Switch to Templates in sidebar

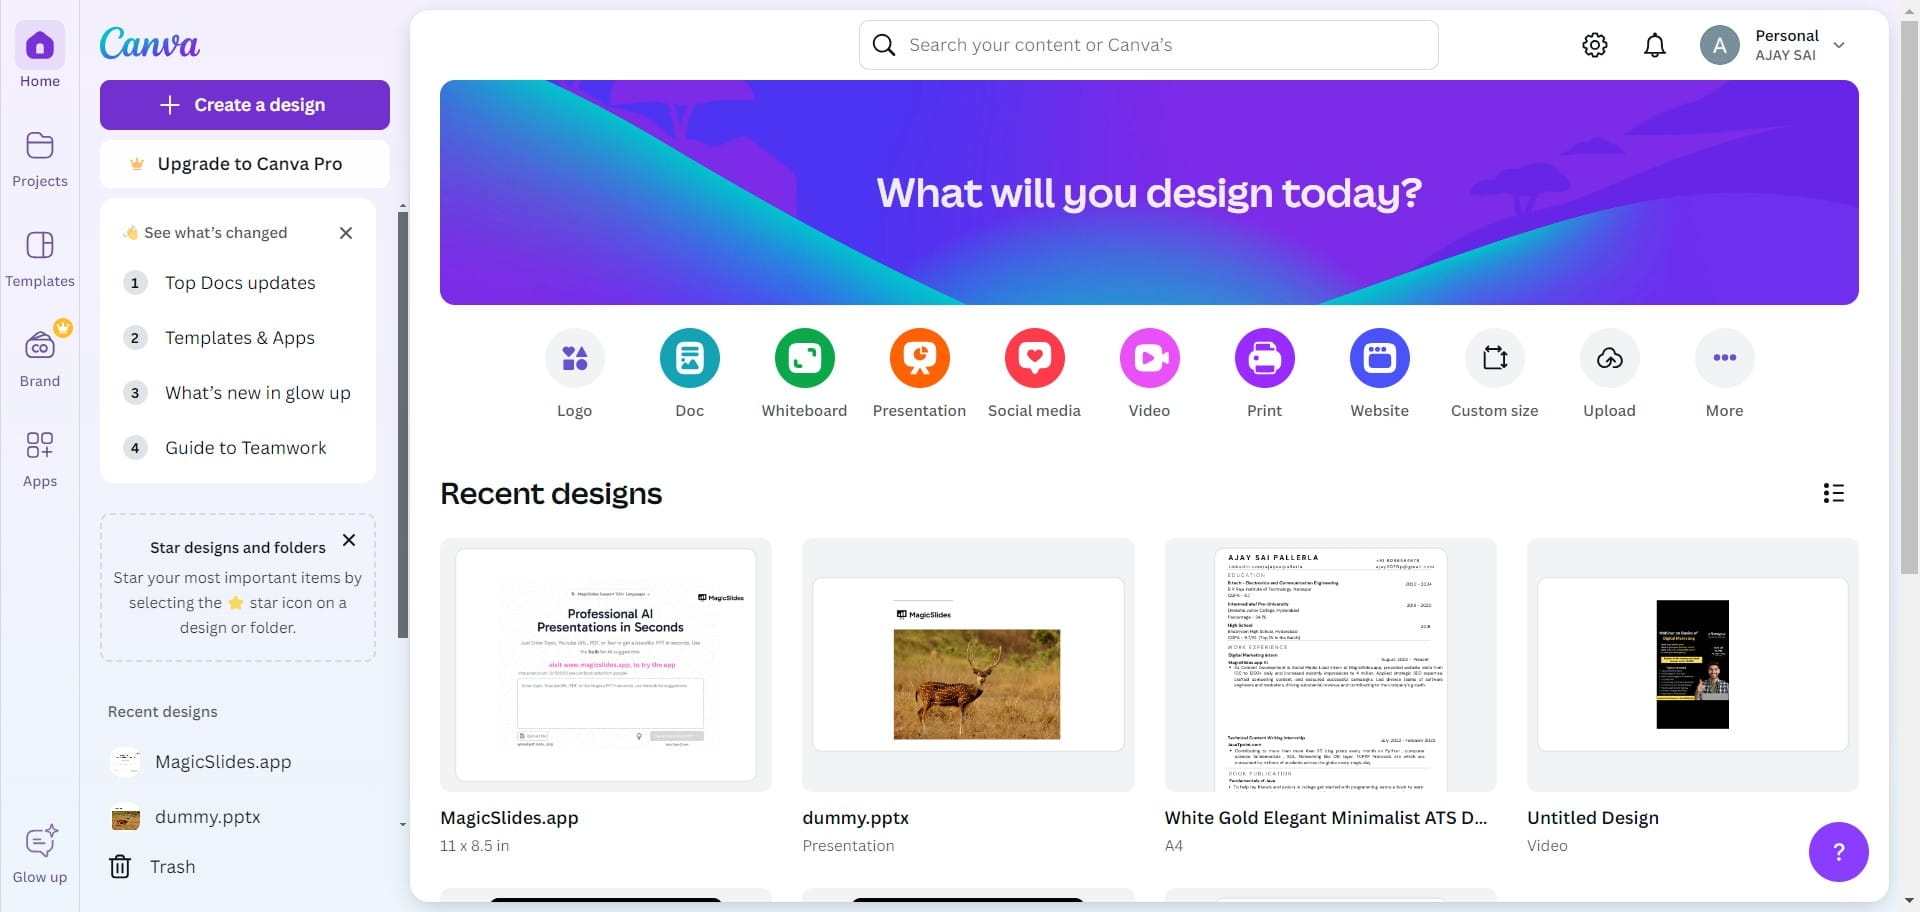[40, 259]
